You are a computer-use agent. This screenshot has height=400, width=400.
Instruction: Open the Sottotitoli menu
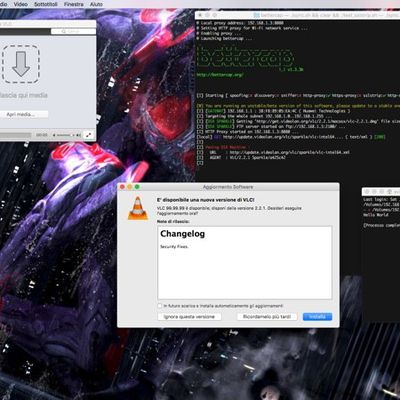click(46, 4)
